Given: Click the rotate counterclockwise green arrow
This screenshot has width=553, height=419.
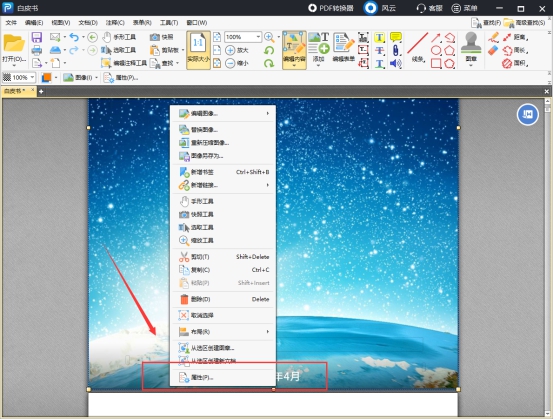Looking at the screenshot, I should pos(269,50).
